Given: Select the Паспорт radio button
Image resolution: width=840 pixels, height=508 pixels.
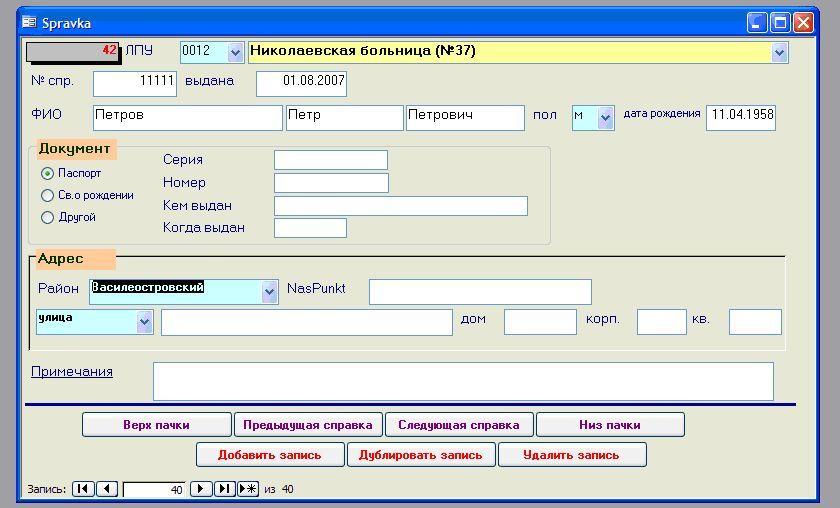Looking at the screenshot, I should pyautogui.click(x=47, y=173).
